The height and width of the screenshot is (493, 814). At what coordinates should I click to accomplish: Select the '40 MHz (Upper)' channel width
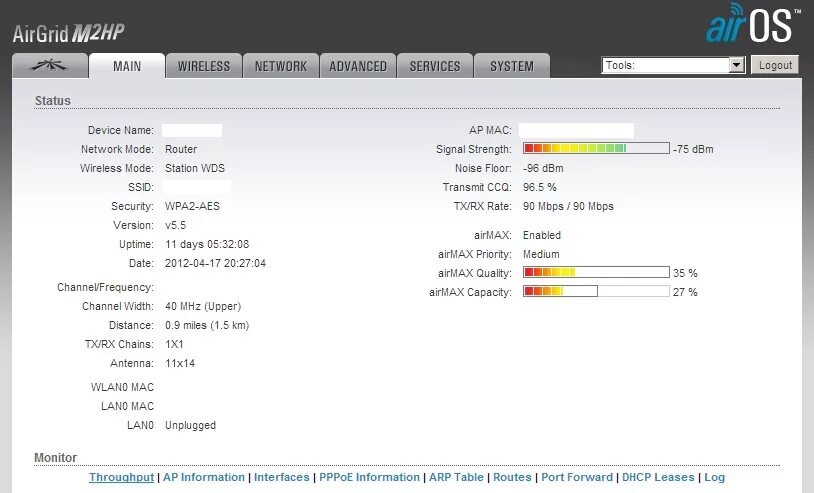point(203,306)
